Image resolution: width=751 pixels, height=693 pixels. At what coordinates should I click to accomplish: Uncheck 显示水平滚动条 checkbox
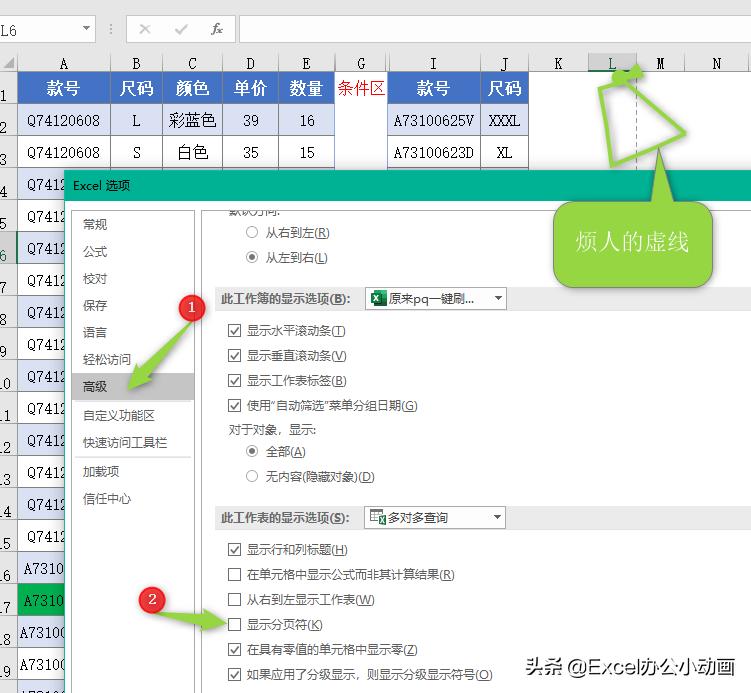pyautogui.click(x=234, y=331)
